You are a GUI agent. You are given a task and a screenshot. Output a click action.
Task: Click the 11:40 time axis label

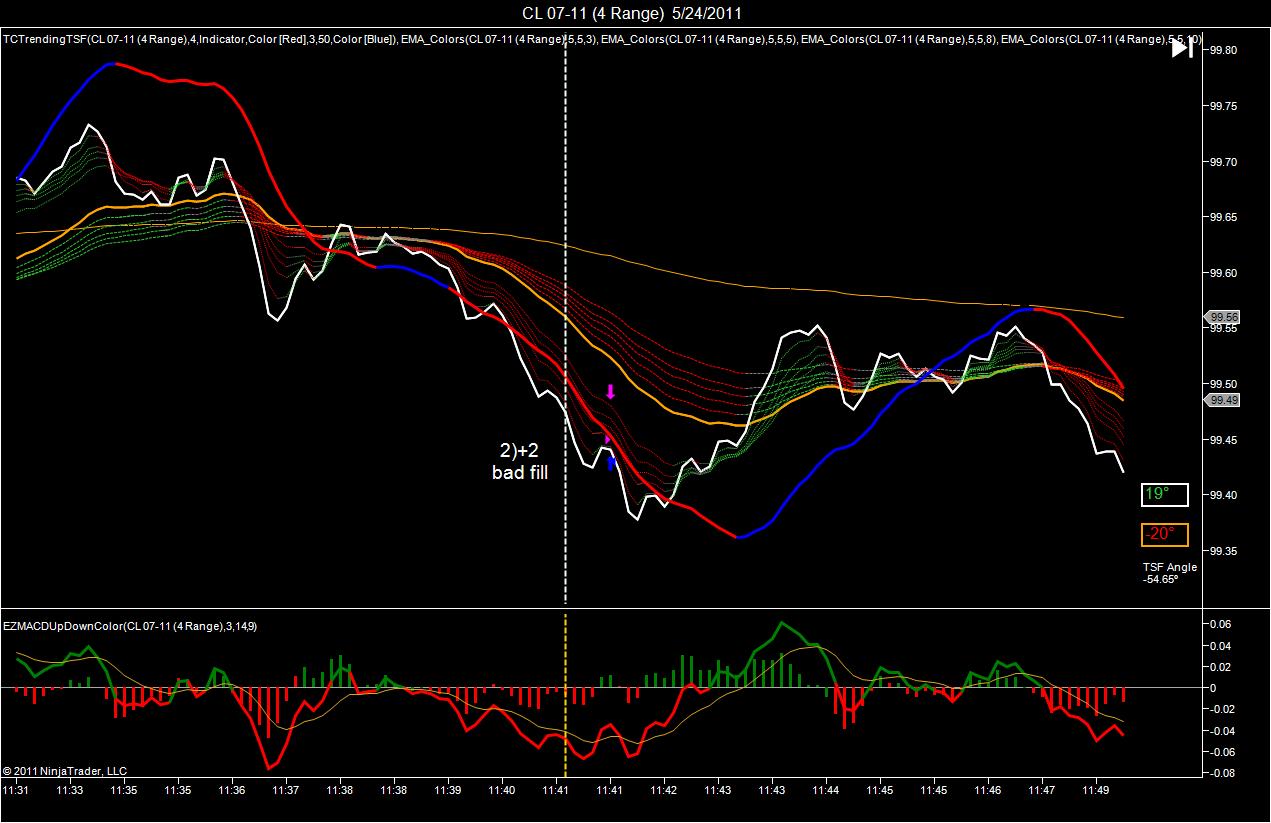502,790
